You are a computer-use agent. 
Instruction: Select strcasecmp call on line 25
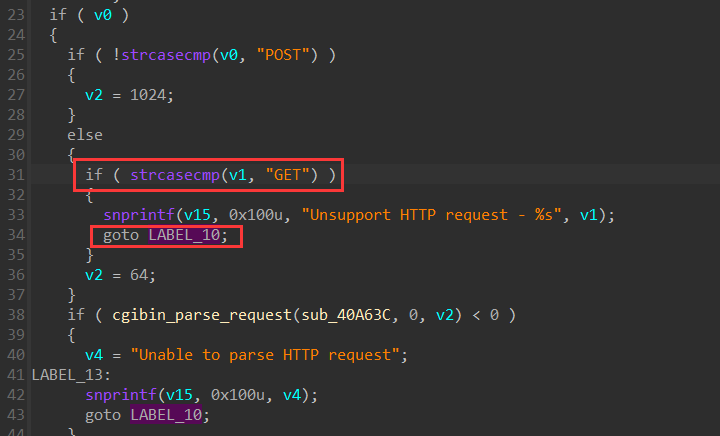coord(166,55)
